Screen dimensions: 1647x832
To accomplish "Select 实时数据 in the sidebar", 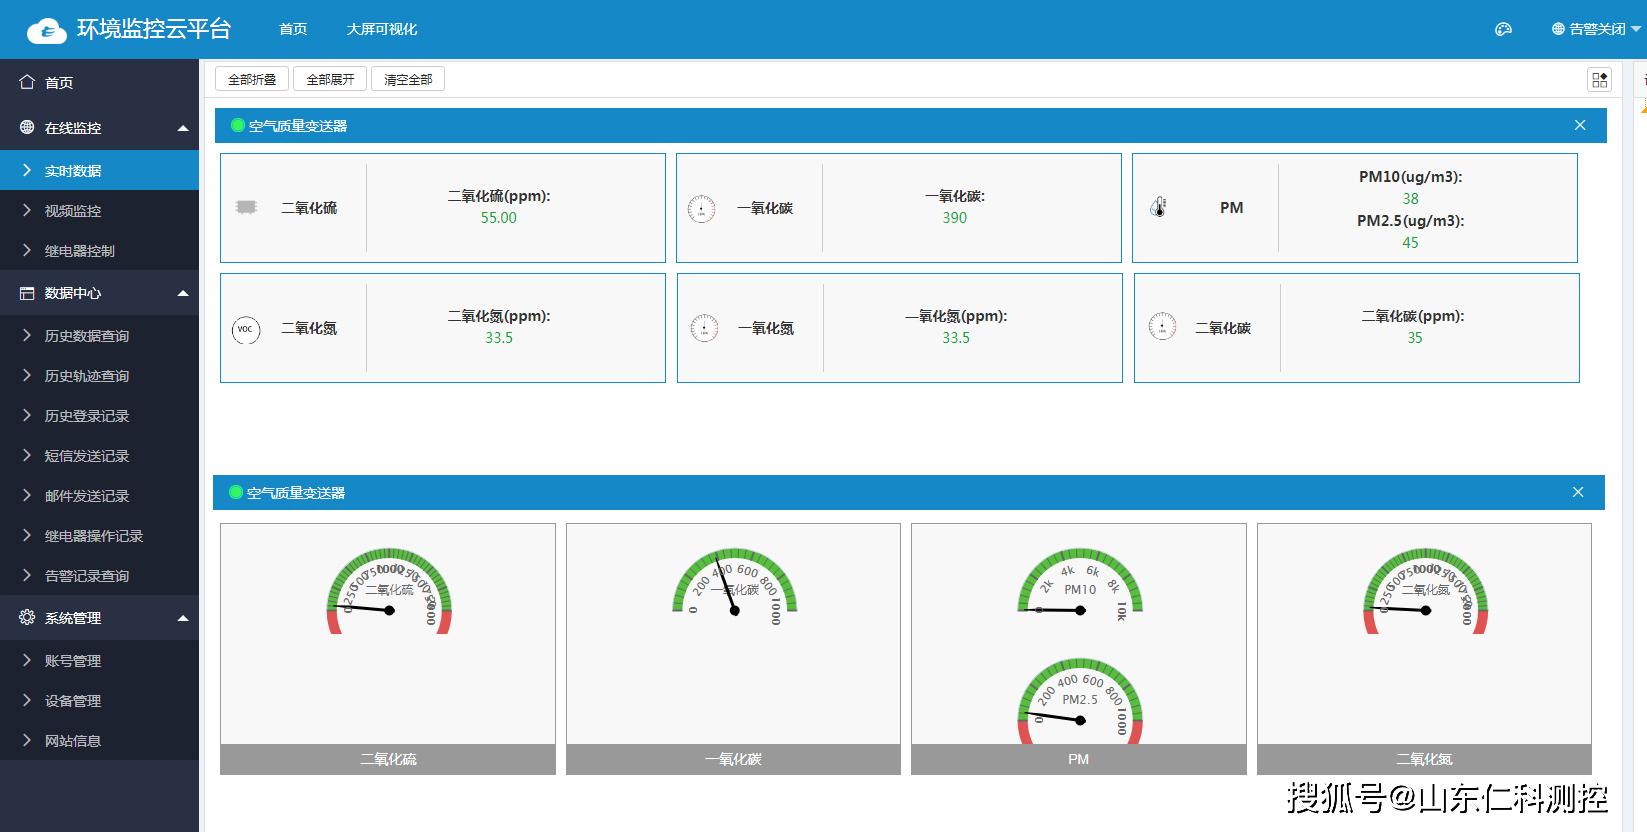I will click(x=99, y=170).
